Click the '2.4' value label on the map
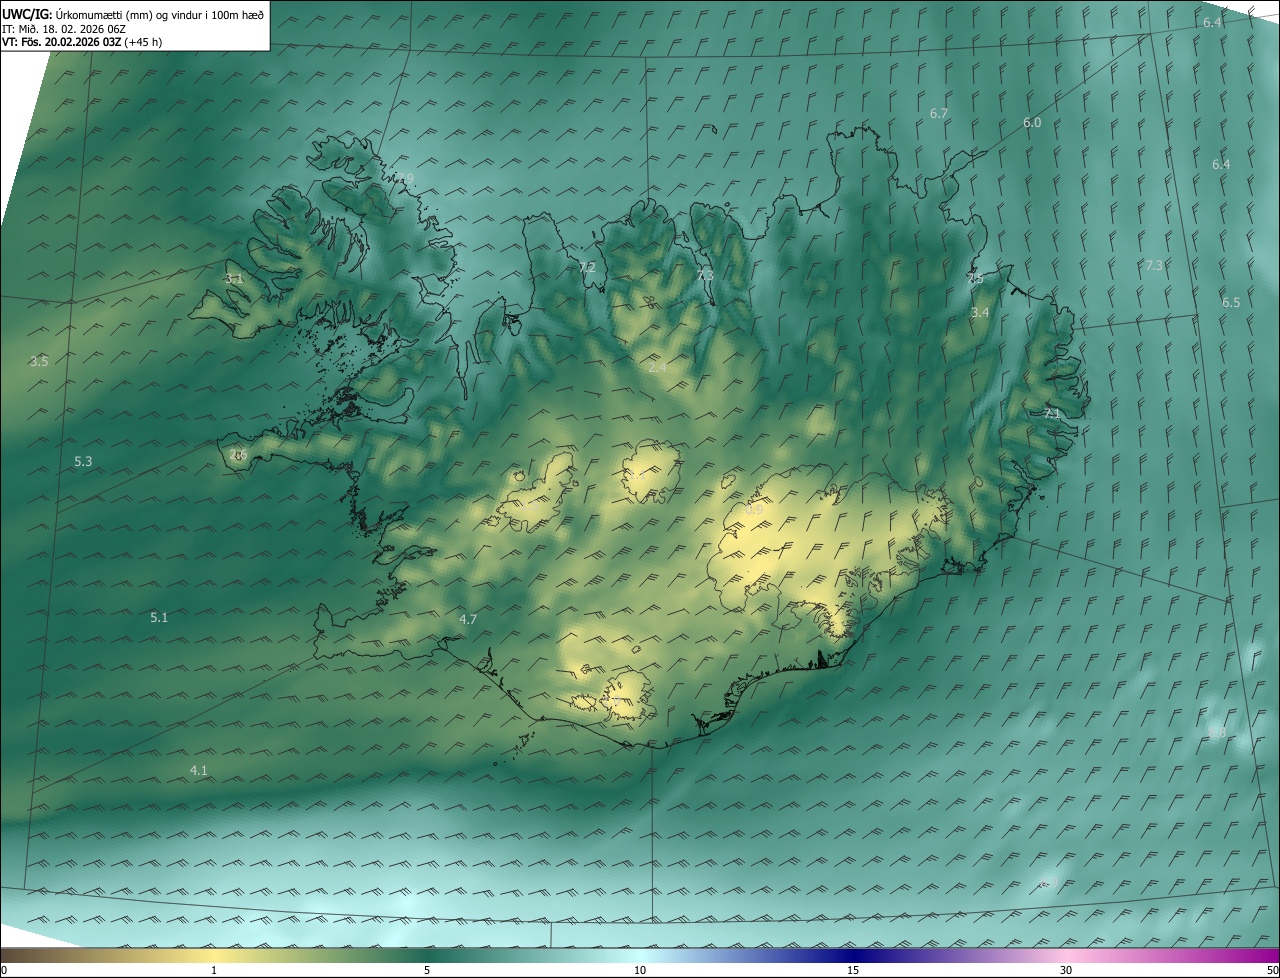The height and width of the screenshot is (978, 1280). point(657,368)
